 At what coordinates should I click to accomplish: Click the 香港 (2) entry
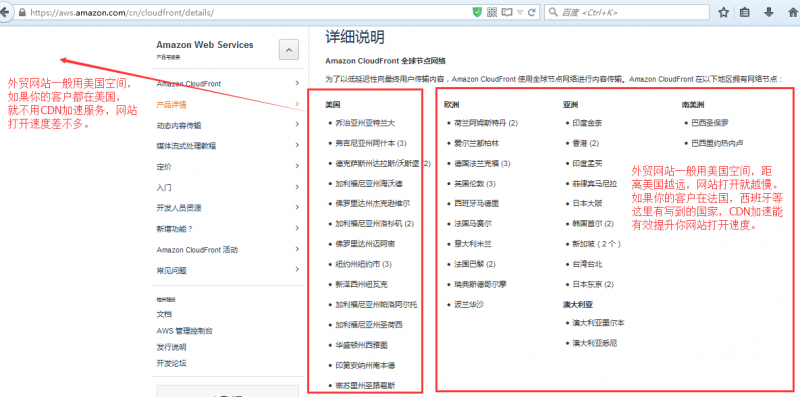tap(586, 143)
